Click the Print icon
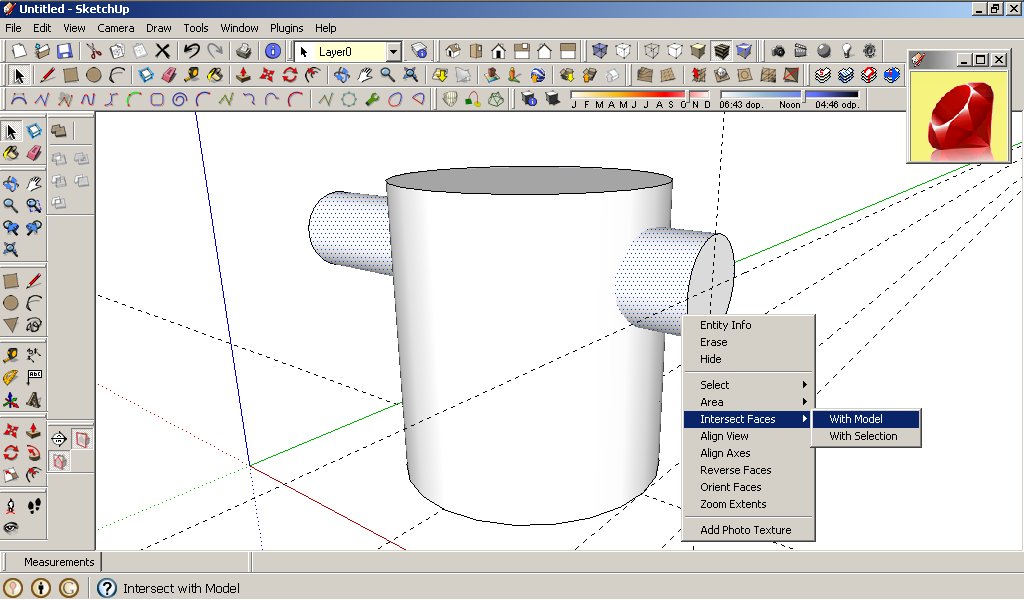This screenshot has height=600, width=1024. 243,51
